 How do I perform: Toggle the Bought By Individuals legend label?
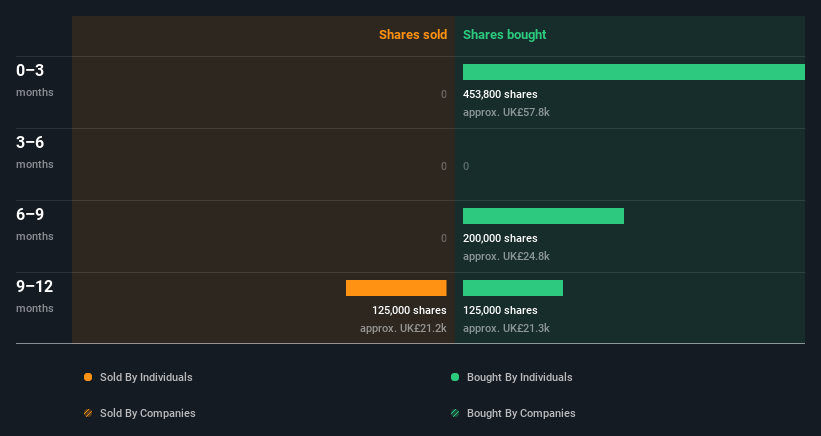pos(519,377)
